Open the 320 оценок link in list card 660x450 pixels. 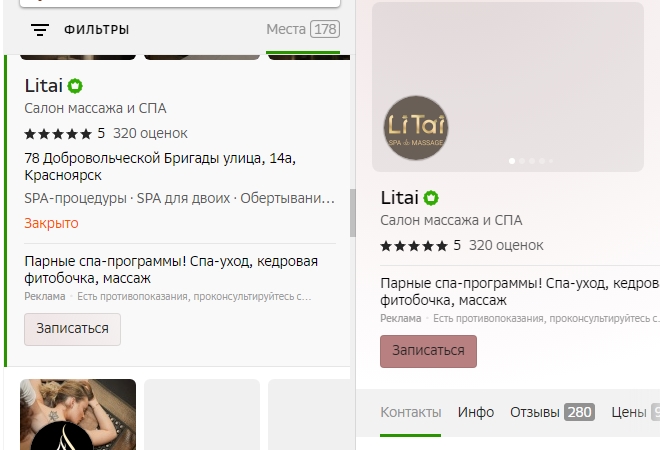tap(150, 134)
